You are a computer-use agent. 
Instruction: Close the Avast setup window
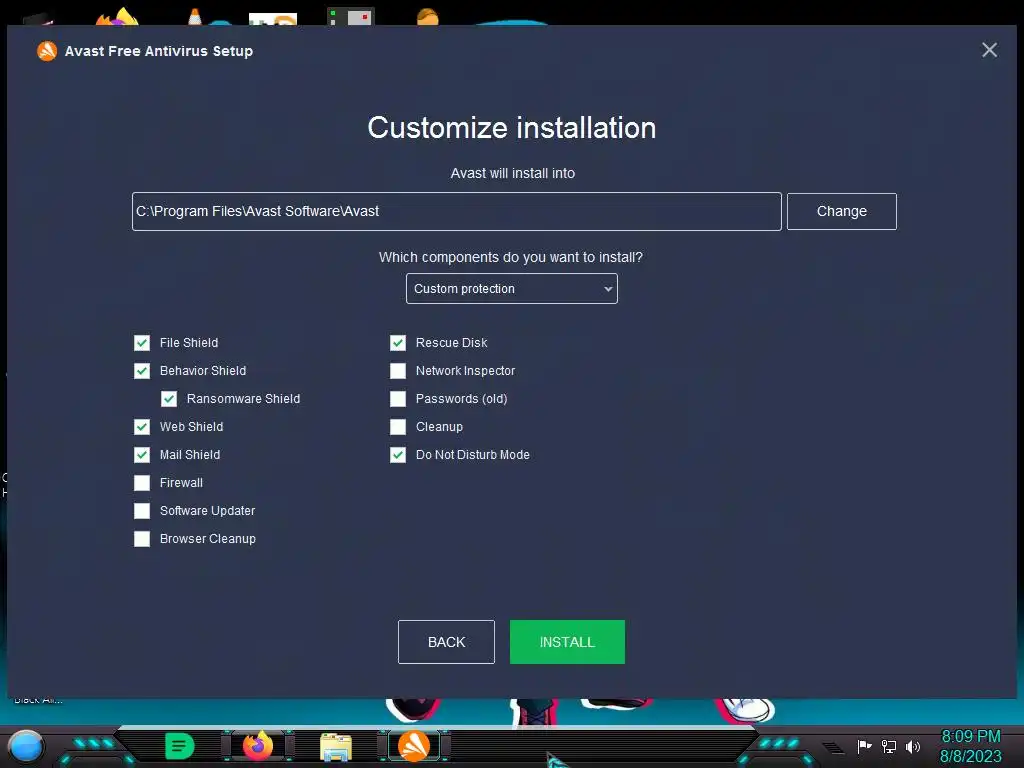click(989, 50)
